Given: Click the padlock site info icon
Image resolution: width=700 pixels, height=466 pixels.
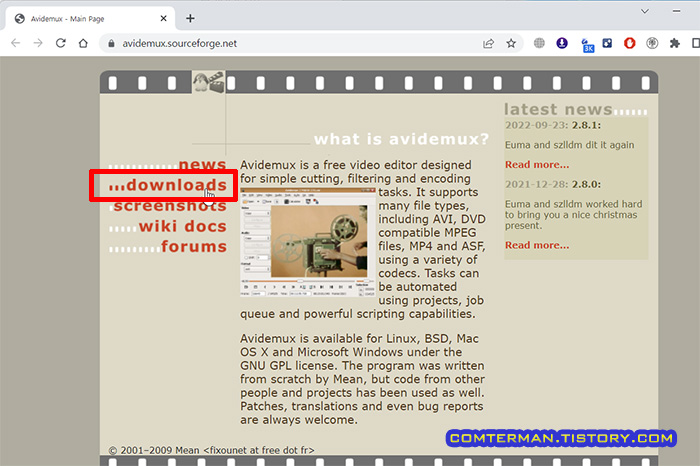Looking at the screenshot, I should [112, 43].
